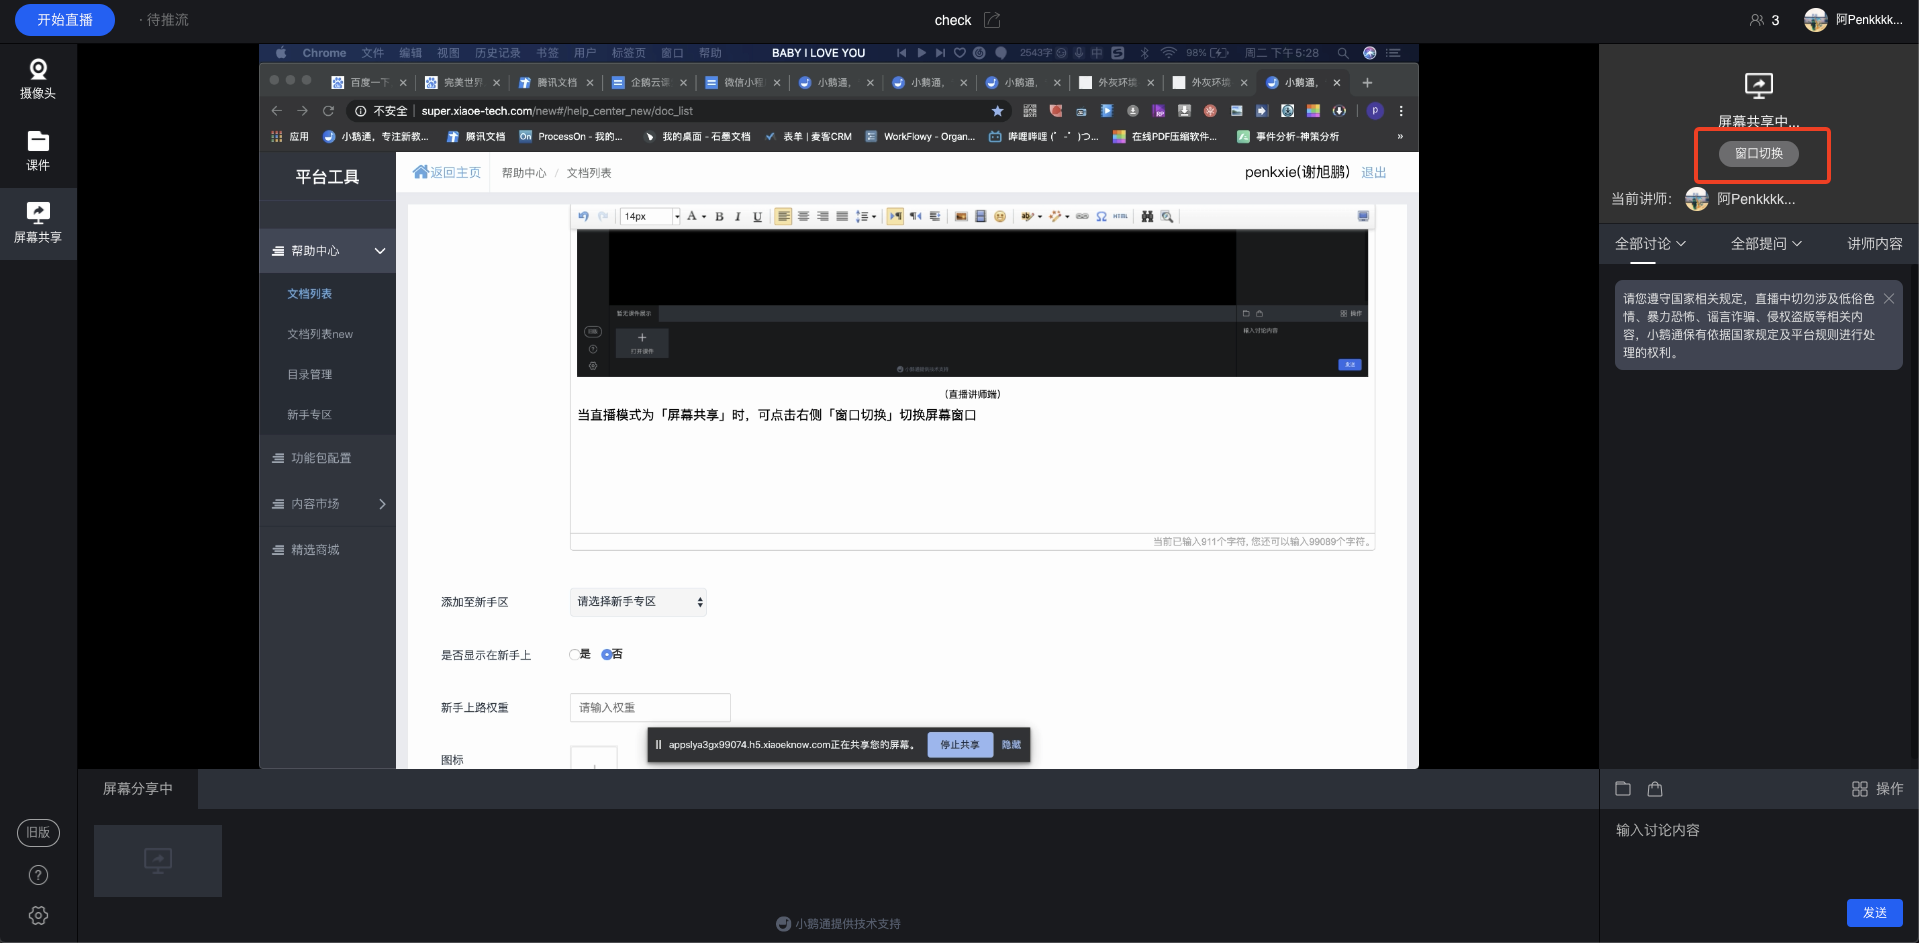The height and width of the screenshot is (944, 1919).
Task: Click undo icon in the editor toolbar
Action: pyautogui.click(x=583, y=216)
